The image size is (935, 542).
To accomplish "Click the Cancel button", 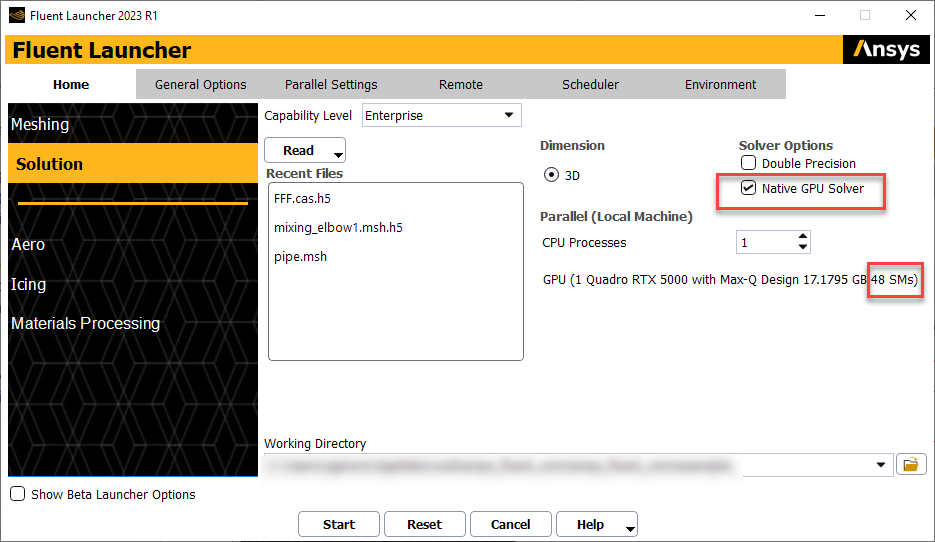I will coord(510,524).
